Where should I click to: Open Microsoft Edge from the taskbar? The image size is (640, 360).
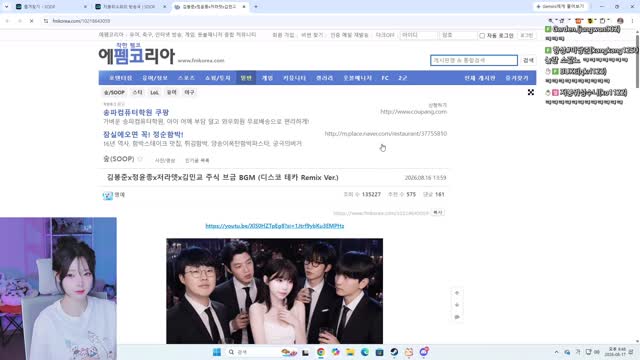(364, 352)
